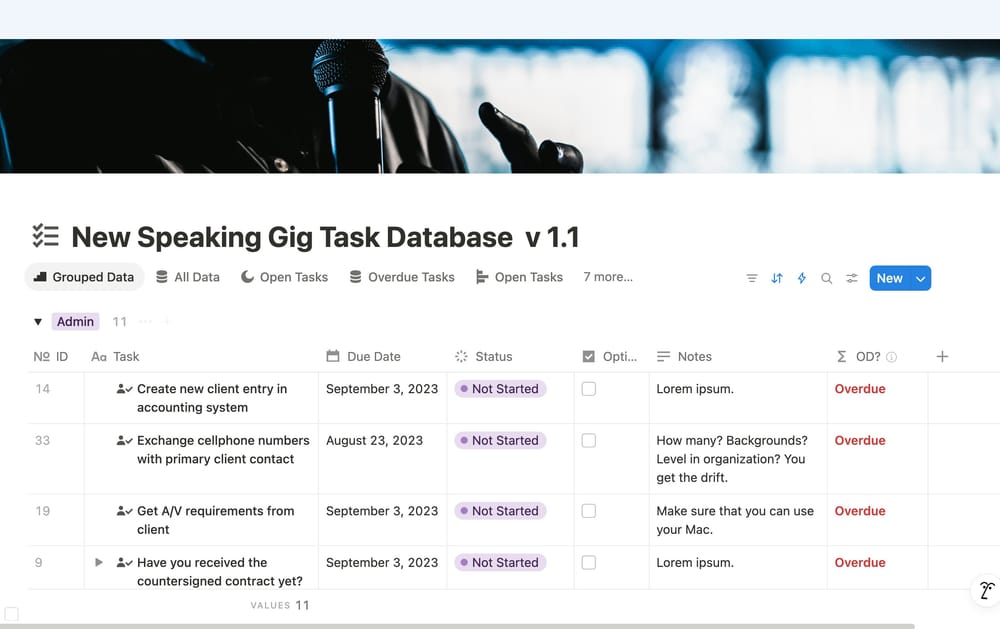Image resolution: width=1000 pixels, height=629 pixels.
Task: Click the Not Started status pill on task 19
Action: 499,511
